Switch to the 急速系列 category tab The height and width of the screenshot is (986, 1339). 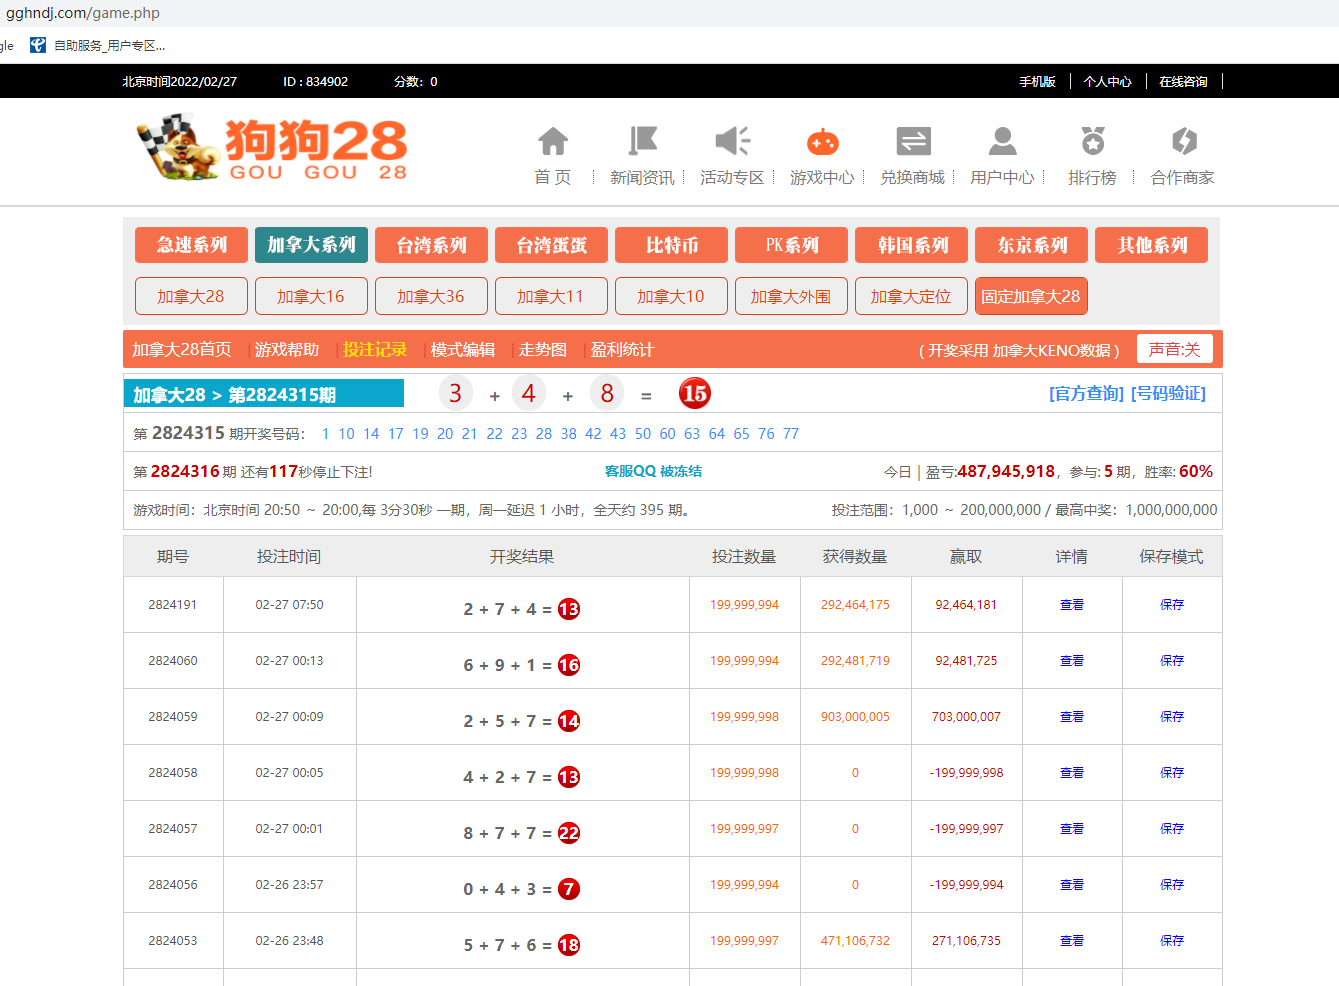pyautogui.click(x=191, y=245)
